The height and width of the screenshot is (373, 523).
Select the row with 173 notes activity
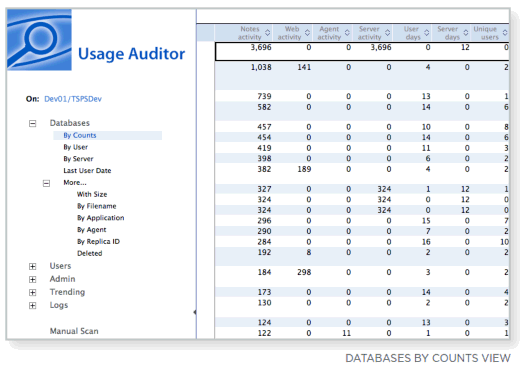[x=362, y=292]
